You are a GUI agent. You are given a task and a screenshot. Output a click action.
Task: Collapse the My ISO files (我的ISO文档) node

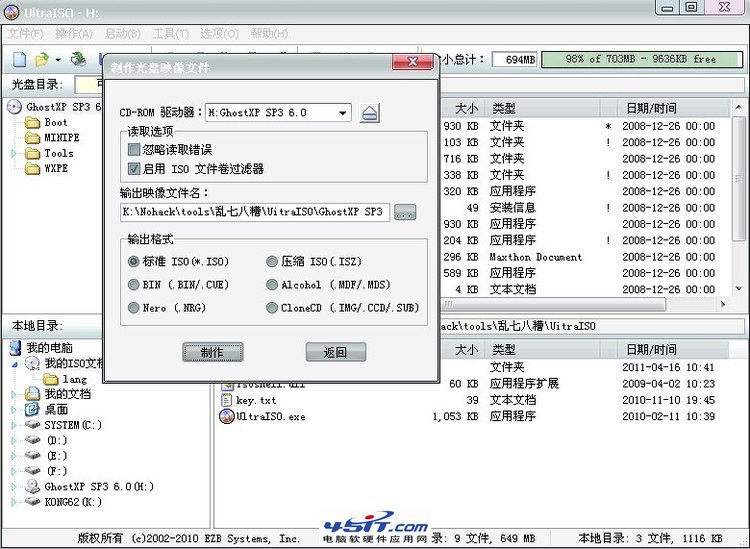14,364
